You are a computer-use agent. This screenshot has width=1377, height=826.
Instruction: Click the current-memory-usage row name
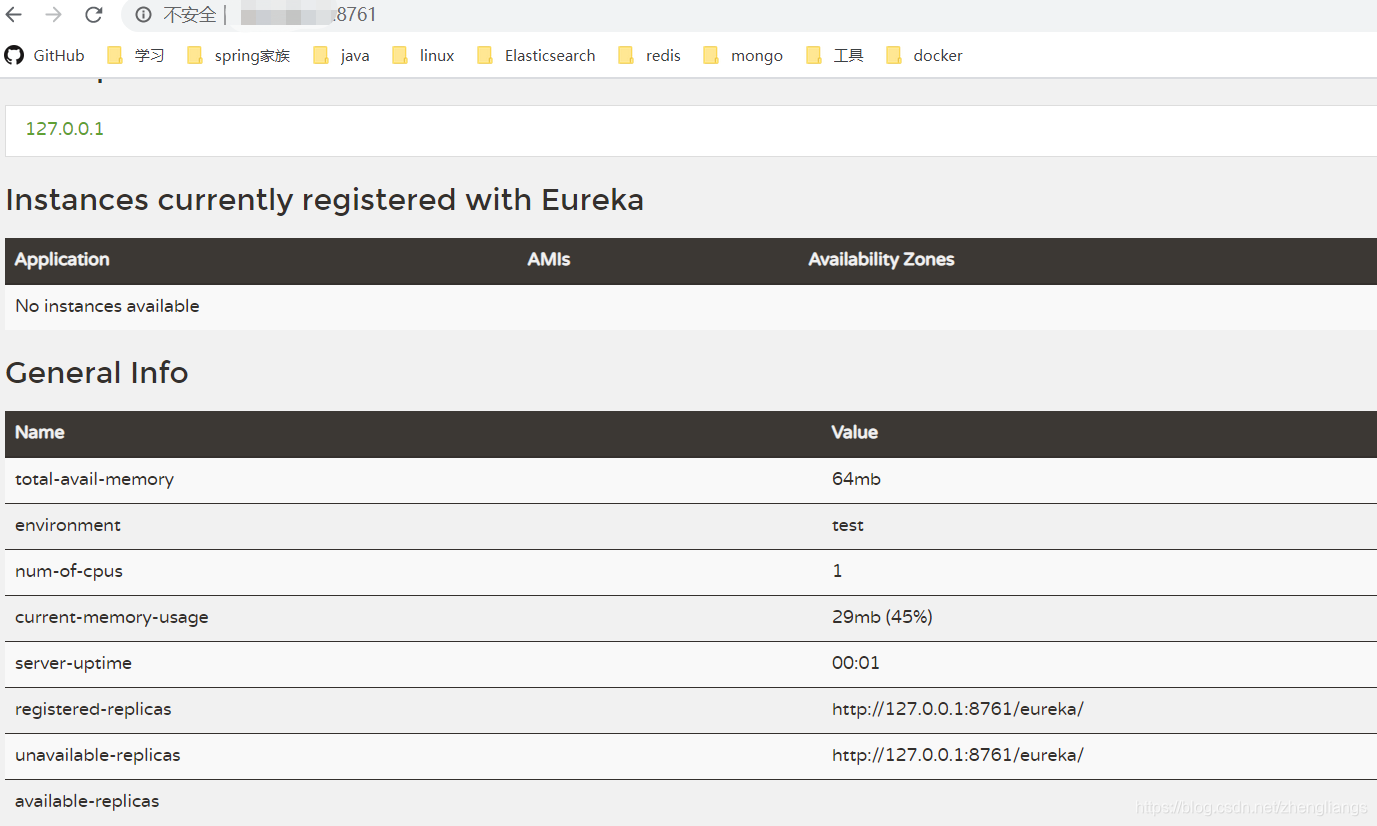click(112, 618)
